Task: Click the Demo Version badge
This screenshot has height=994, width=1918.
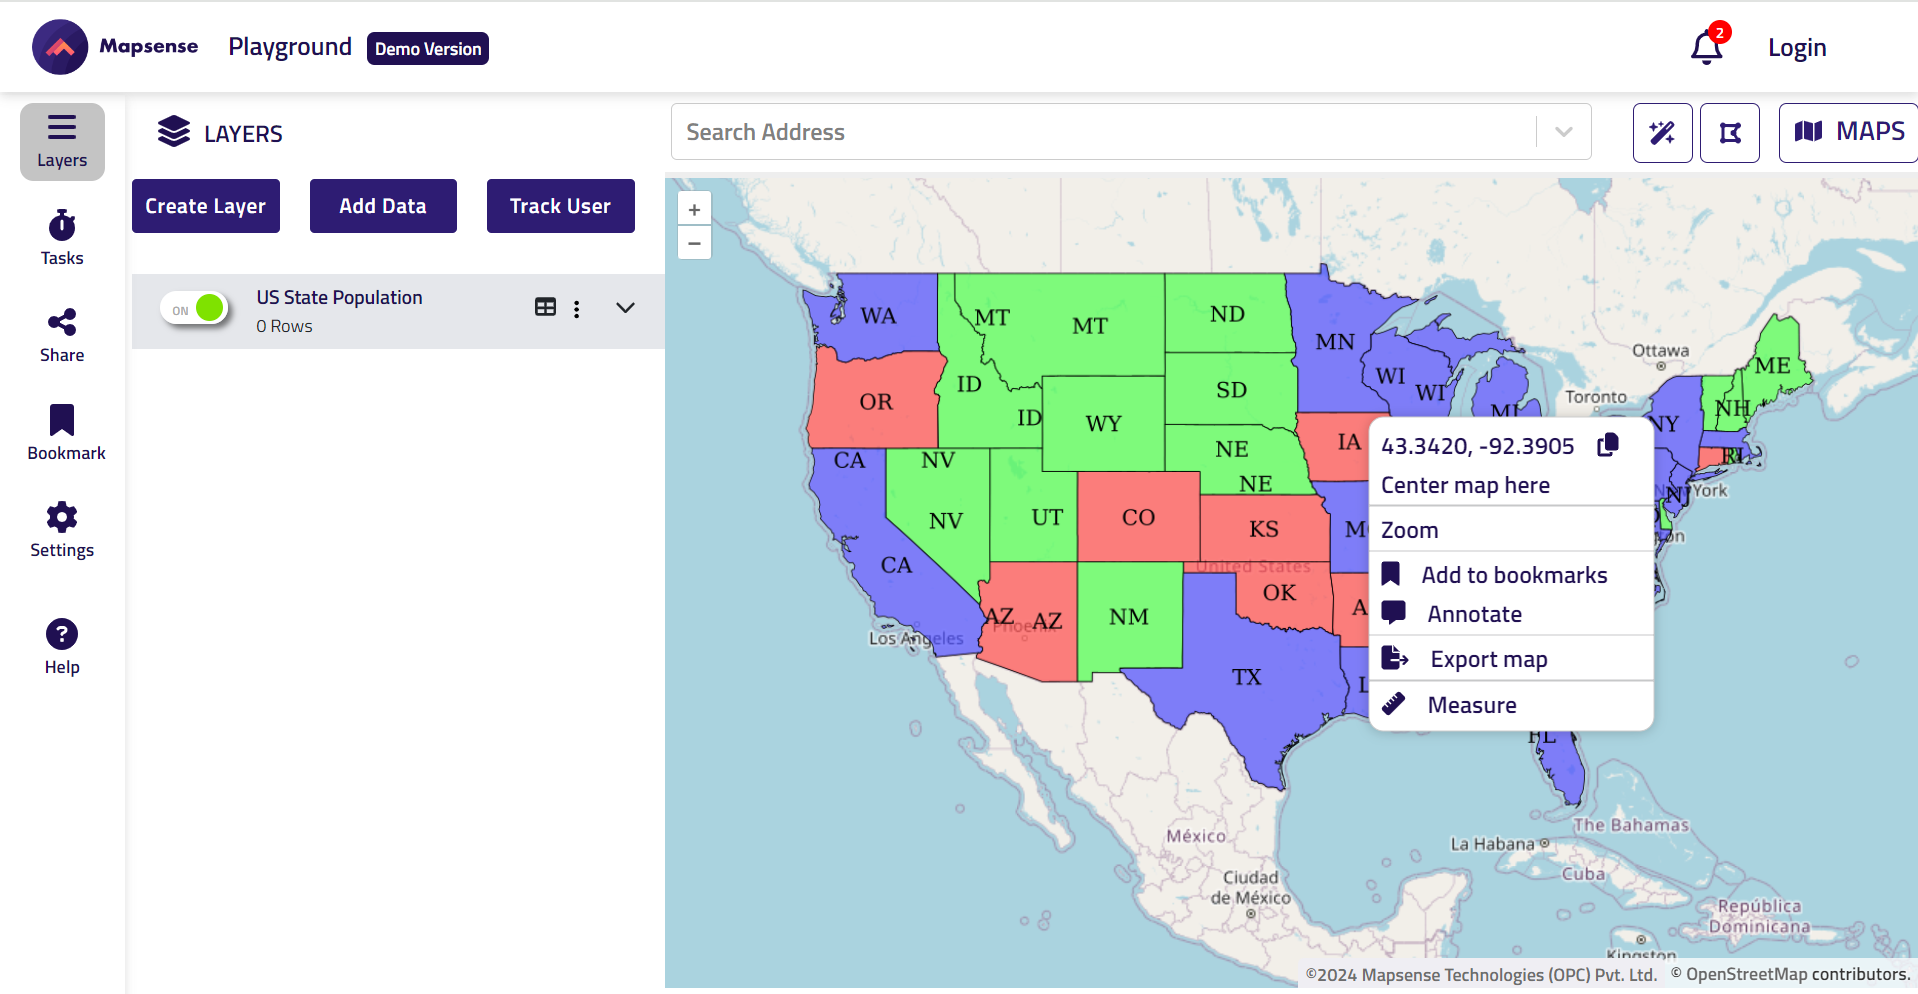Action: 428,48
